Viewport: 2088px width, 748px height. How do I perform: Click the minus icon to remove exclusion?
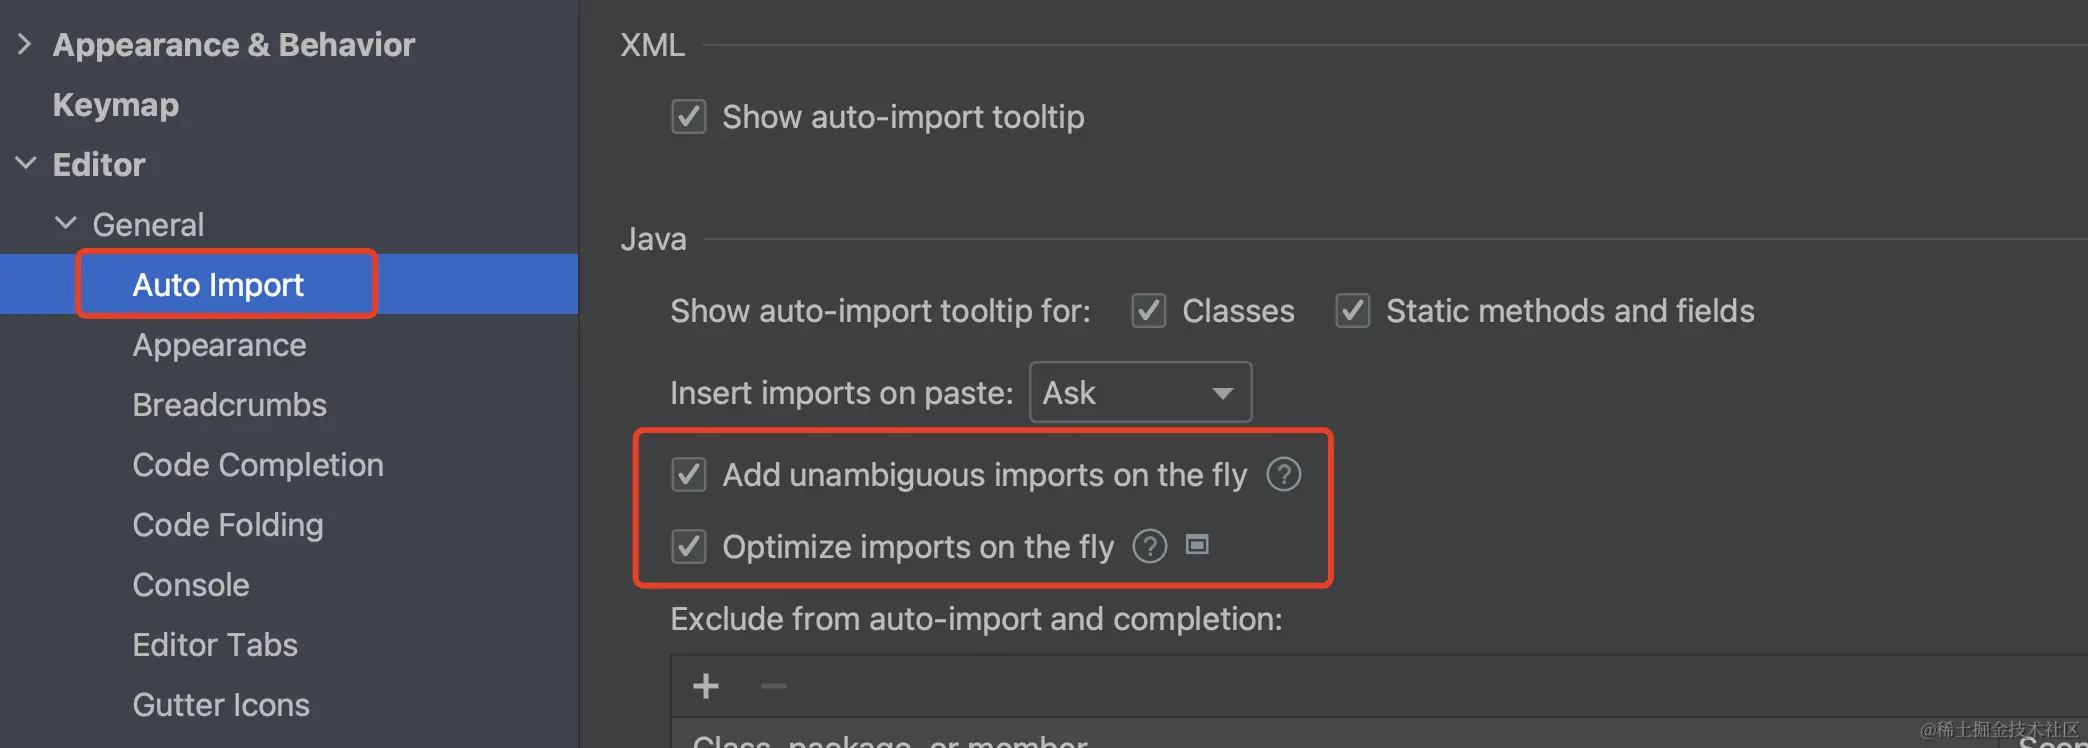pos(773,686)
